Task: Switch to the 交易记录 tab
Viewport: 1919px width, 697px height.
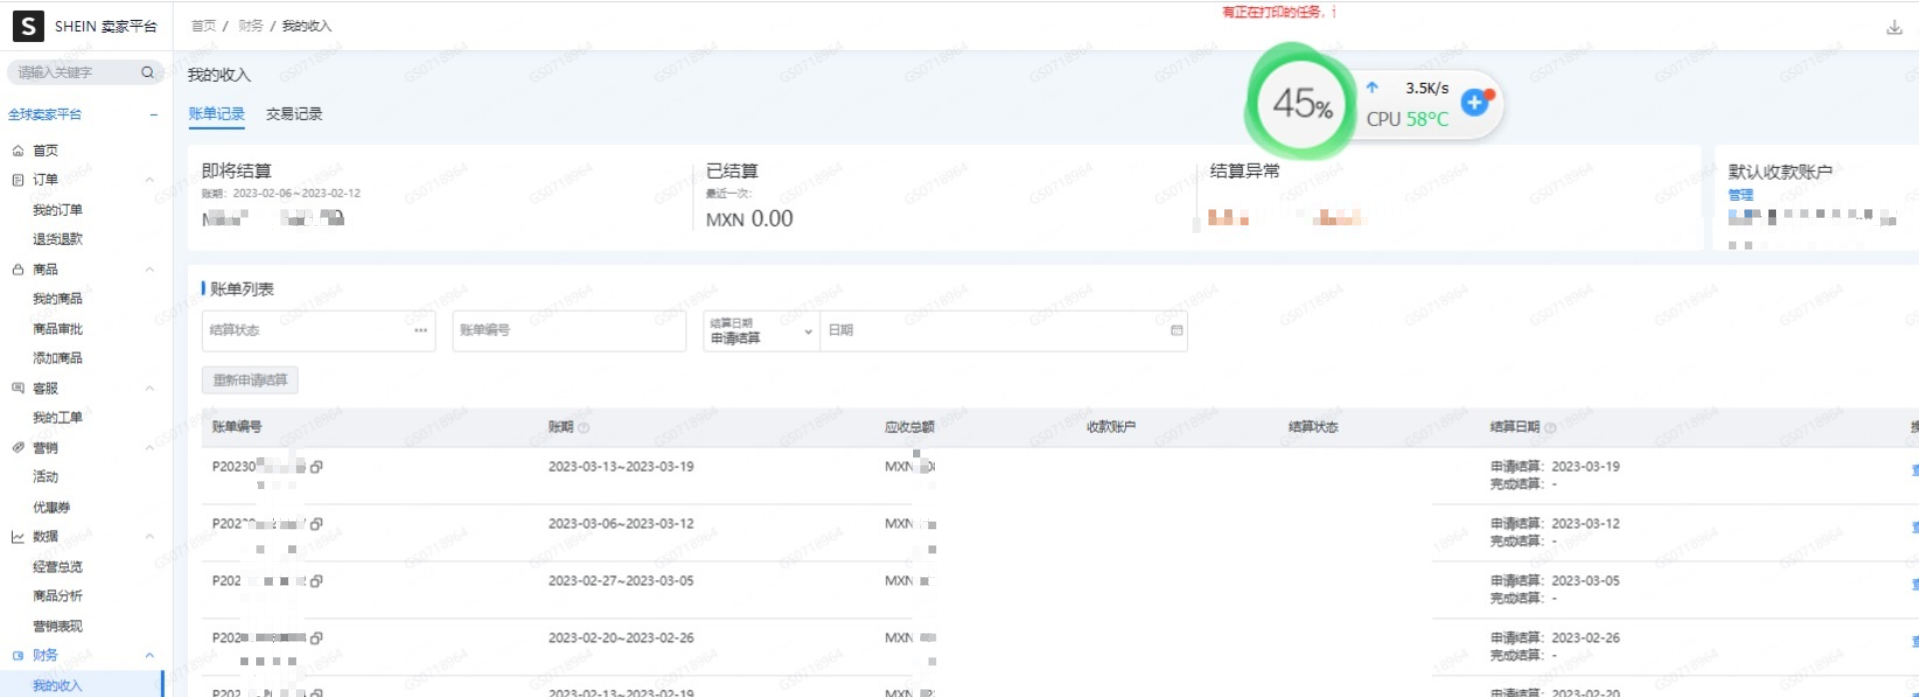Action: (x=294, y=114)
